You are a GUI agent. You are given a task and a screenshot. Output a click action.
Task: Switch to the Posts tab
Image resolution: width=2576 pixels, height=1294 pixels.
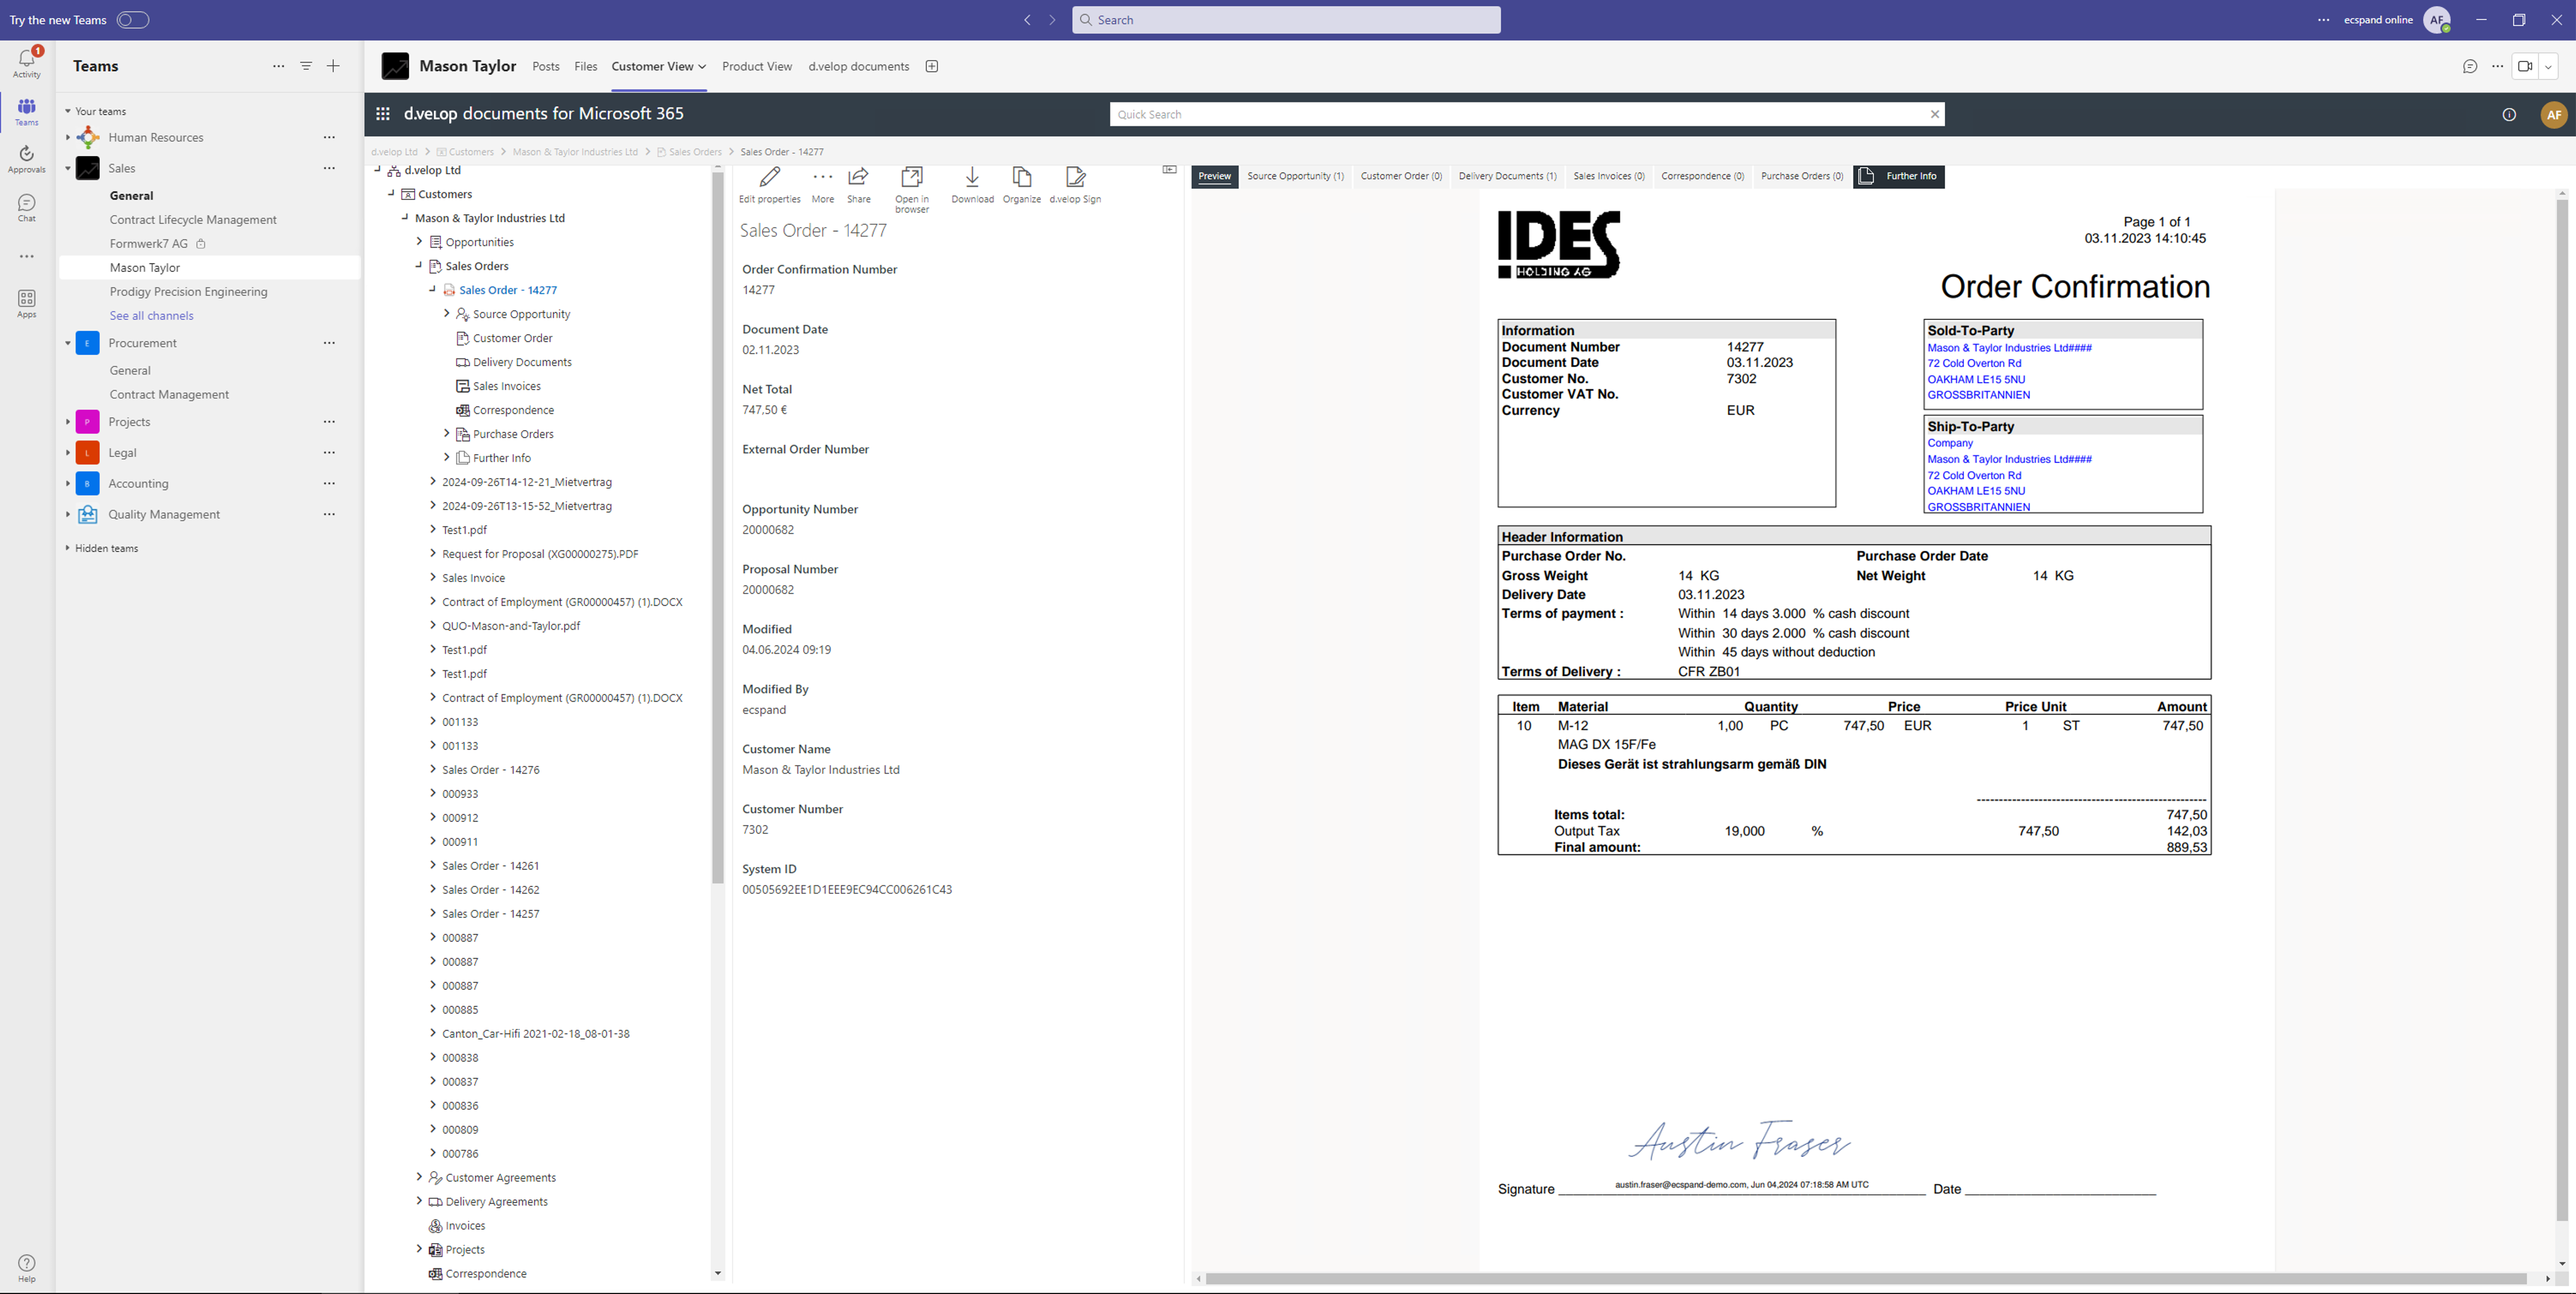click(546, 66)
